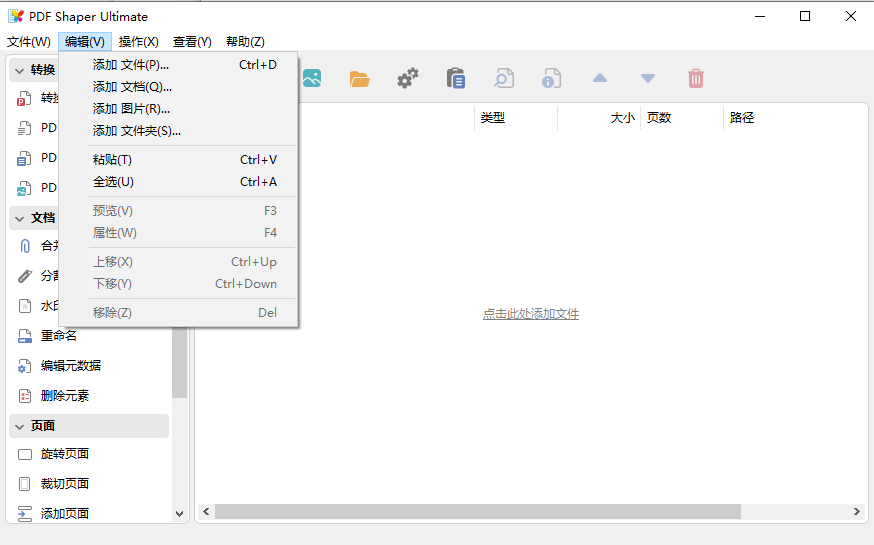Screen dimensions: 874x545
Task: Open the 添加页面 tool label
Action: pos(65,514)
